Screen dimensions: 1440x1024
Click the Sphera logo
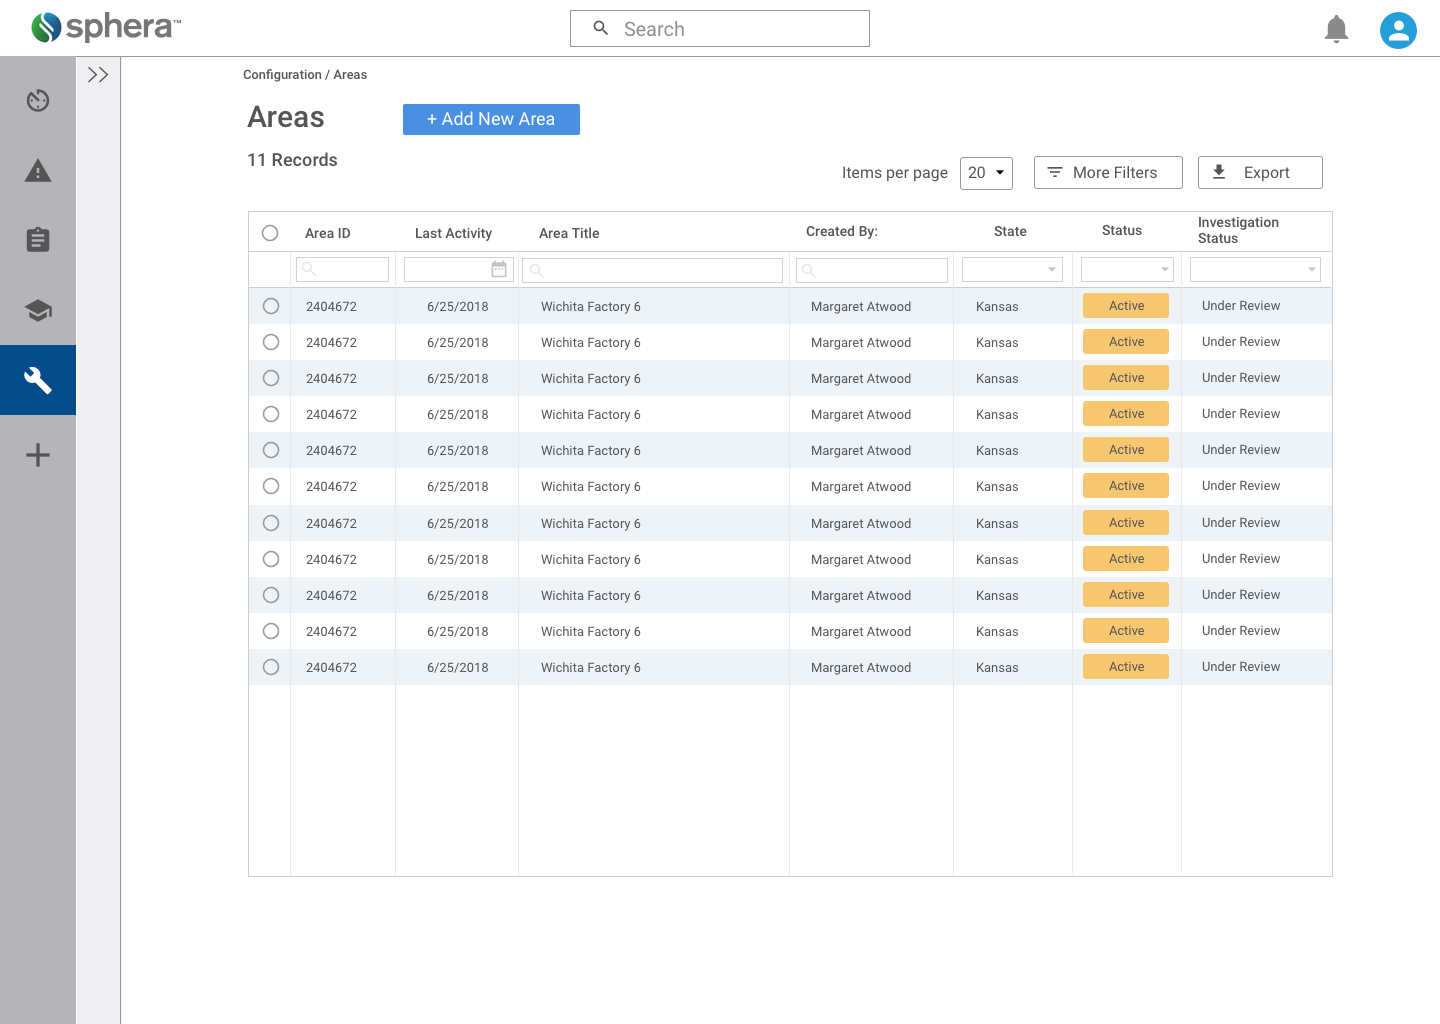point(106,27)
